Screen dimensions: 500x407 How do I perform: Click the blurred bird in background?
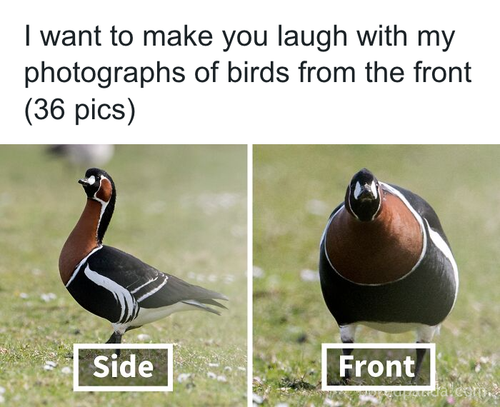coord(81,155)
